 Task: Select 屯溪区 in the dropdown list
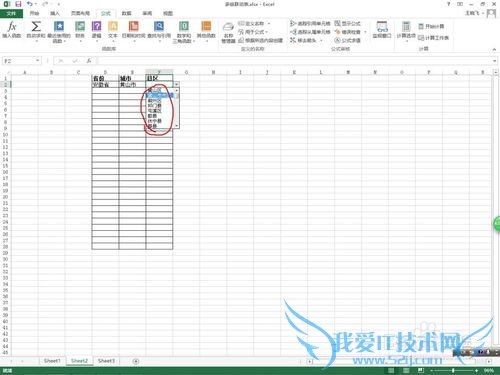pyautogui.click(x=154, y=111)
